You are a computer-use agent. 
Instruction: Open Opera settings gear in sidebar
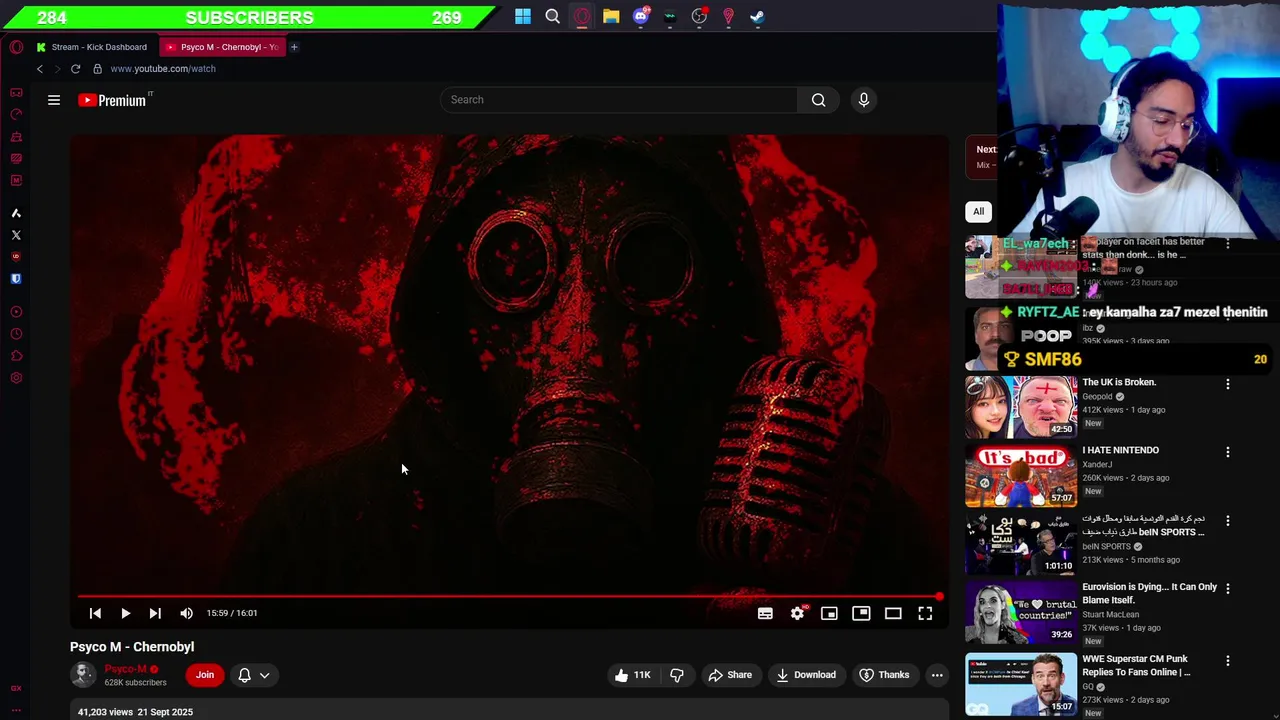(x=16, y=378)
